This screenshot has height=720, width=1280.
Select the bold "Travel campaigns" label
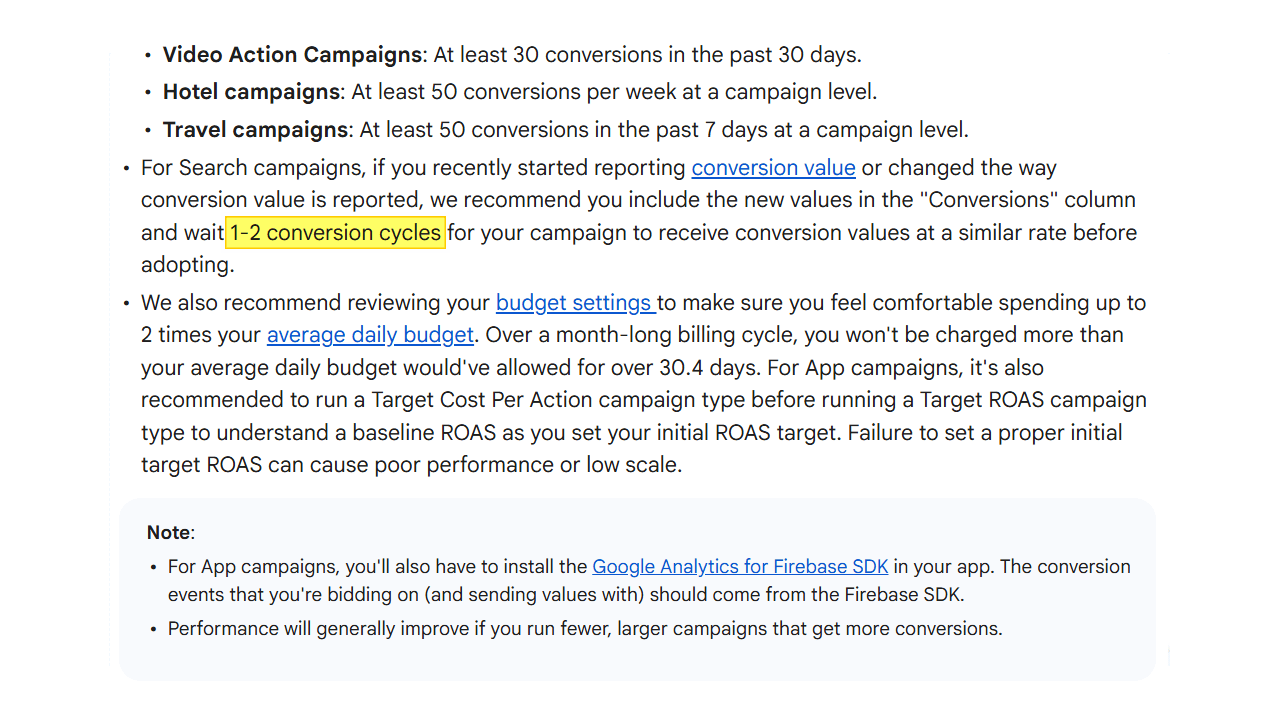click(x=255, y=130)
